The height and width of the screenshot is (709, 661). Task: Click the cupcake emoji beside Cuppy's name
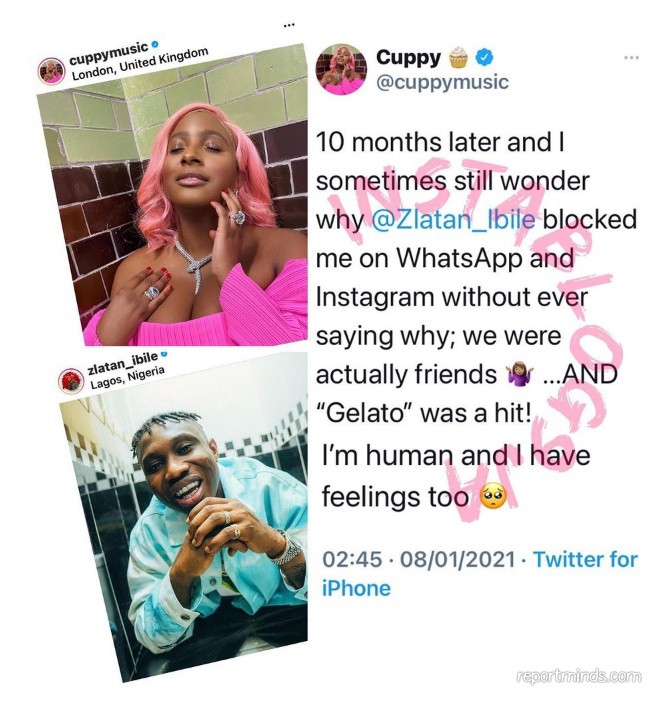458,57
